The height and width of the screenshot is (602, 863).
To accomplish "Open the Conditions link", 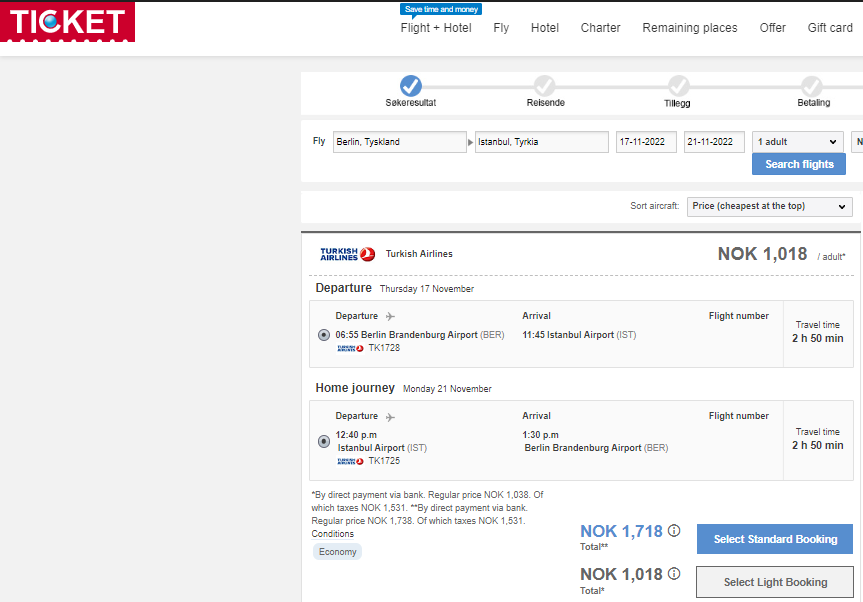I will click(x=332, y=534).
